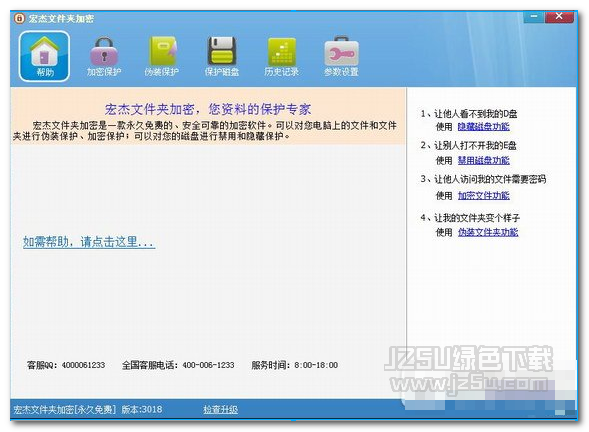The height and width of the screenshot is (432, 589).
Task: Click the app logo in title bar
Action: pyautogui.click(x=19, y=18)
